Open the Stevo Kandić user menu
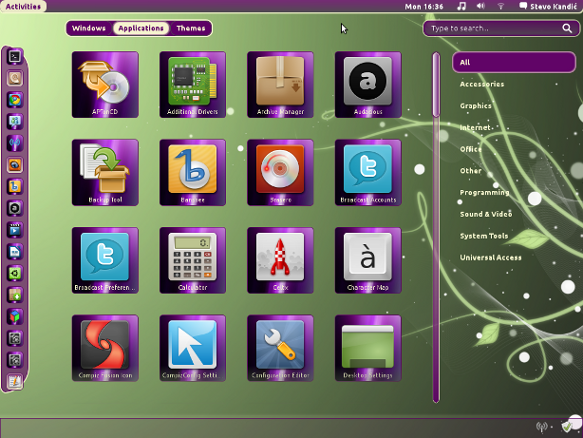 coord(548,6)
